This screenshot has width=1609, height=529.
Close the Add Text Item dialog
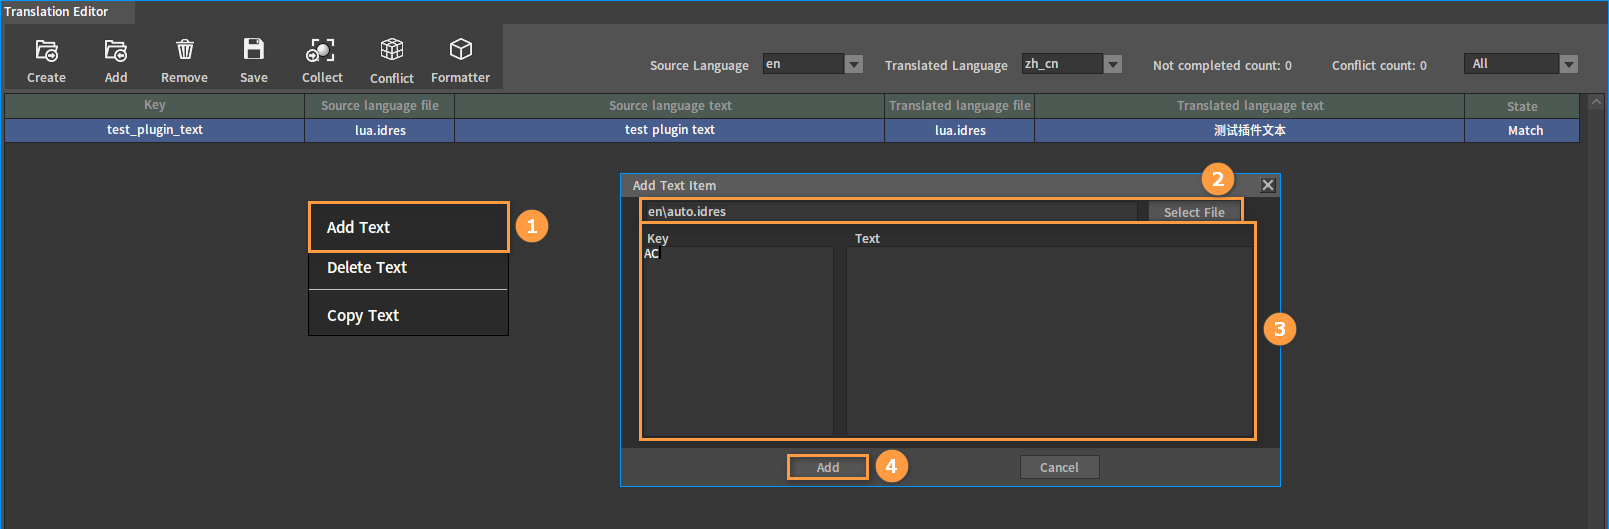1267,185
